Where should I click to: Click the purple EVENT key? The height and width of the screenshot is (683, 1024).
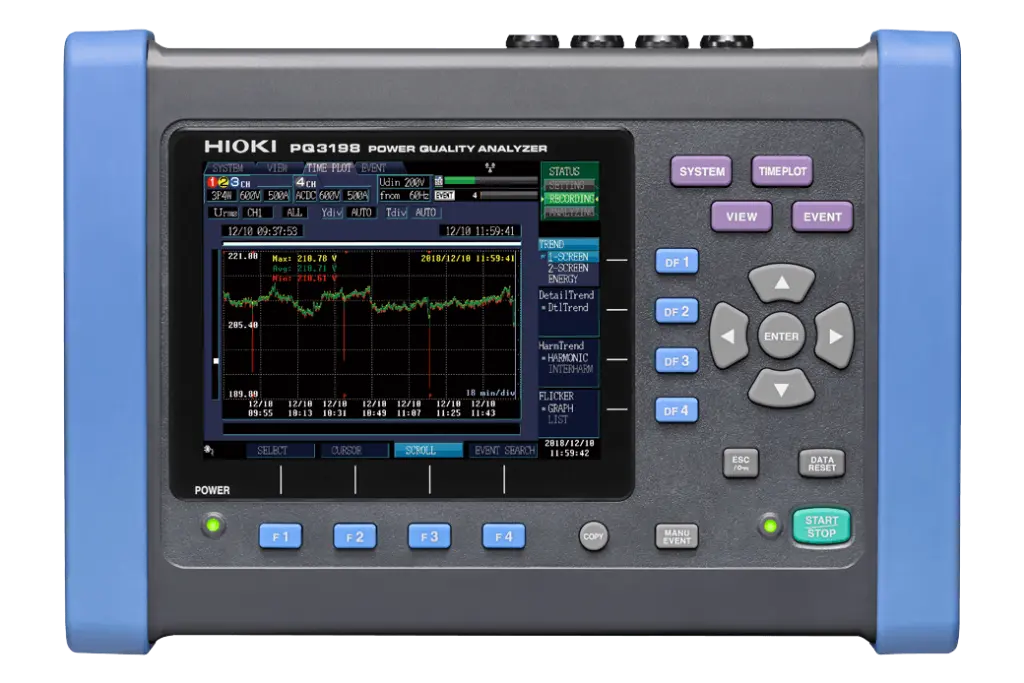click(822, 217)
